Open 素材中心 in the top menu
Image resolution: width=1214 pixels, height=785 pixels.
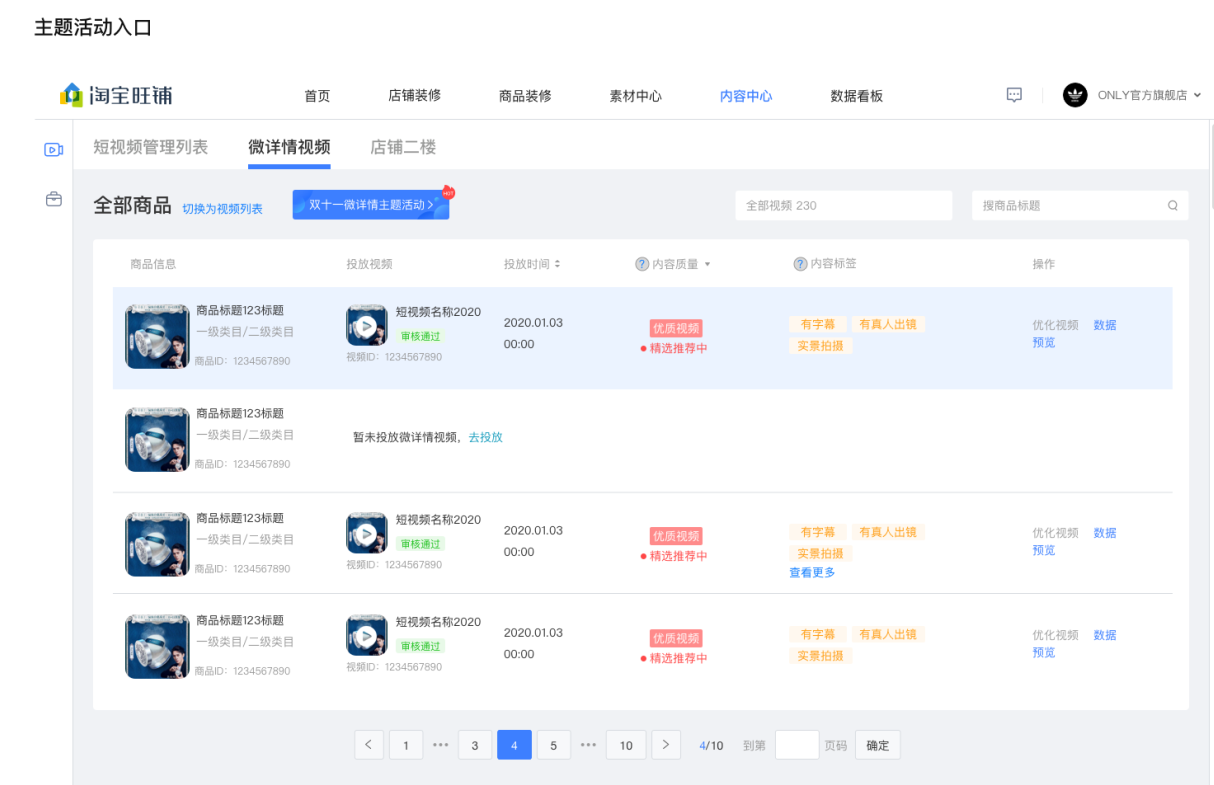click(x=635, y=96)
